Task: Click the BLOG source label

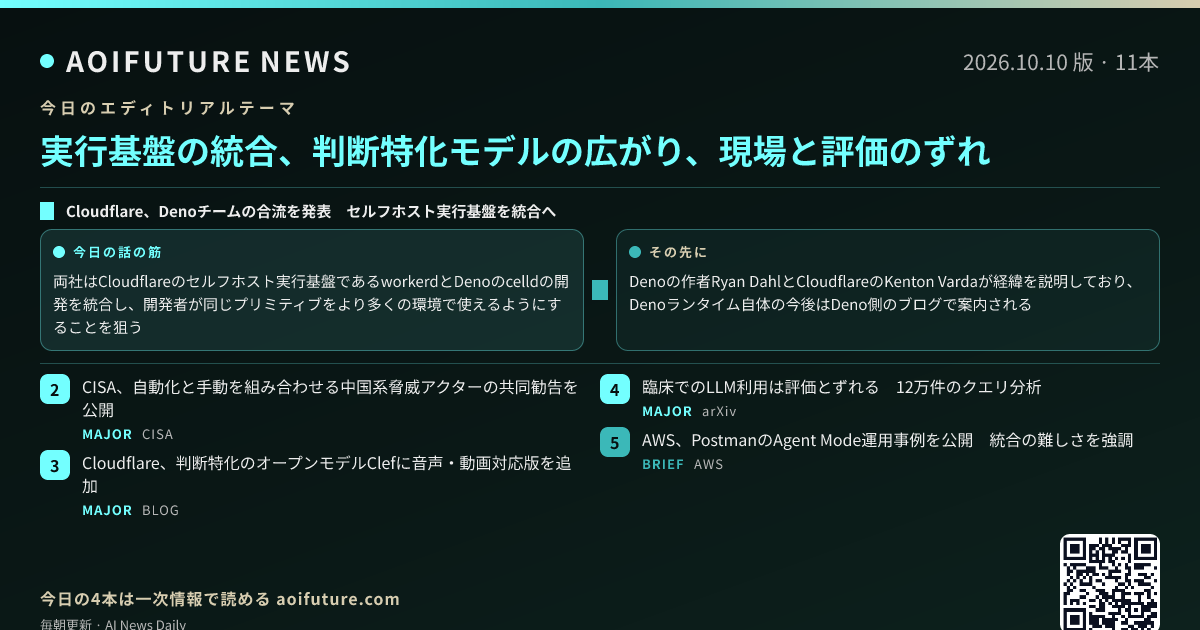Action: coord(161,510)
